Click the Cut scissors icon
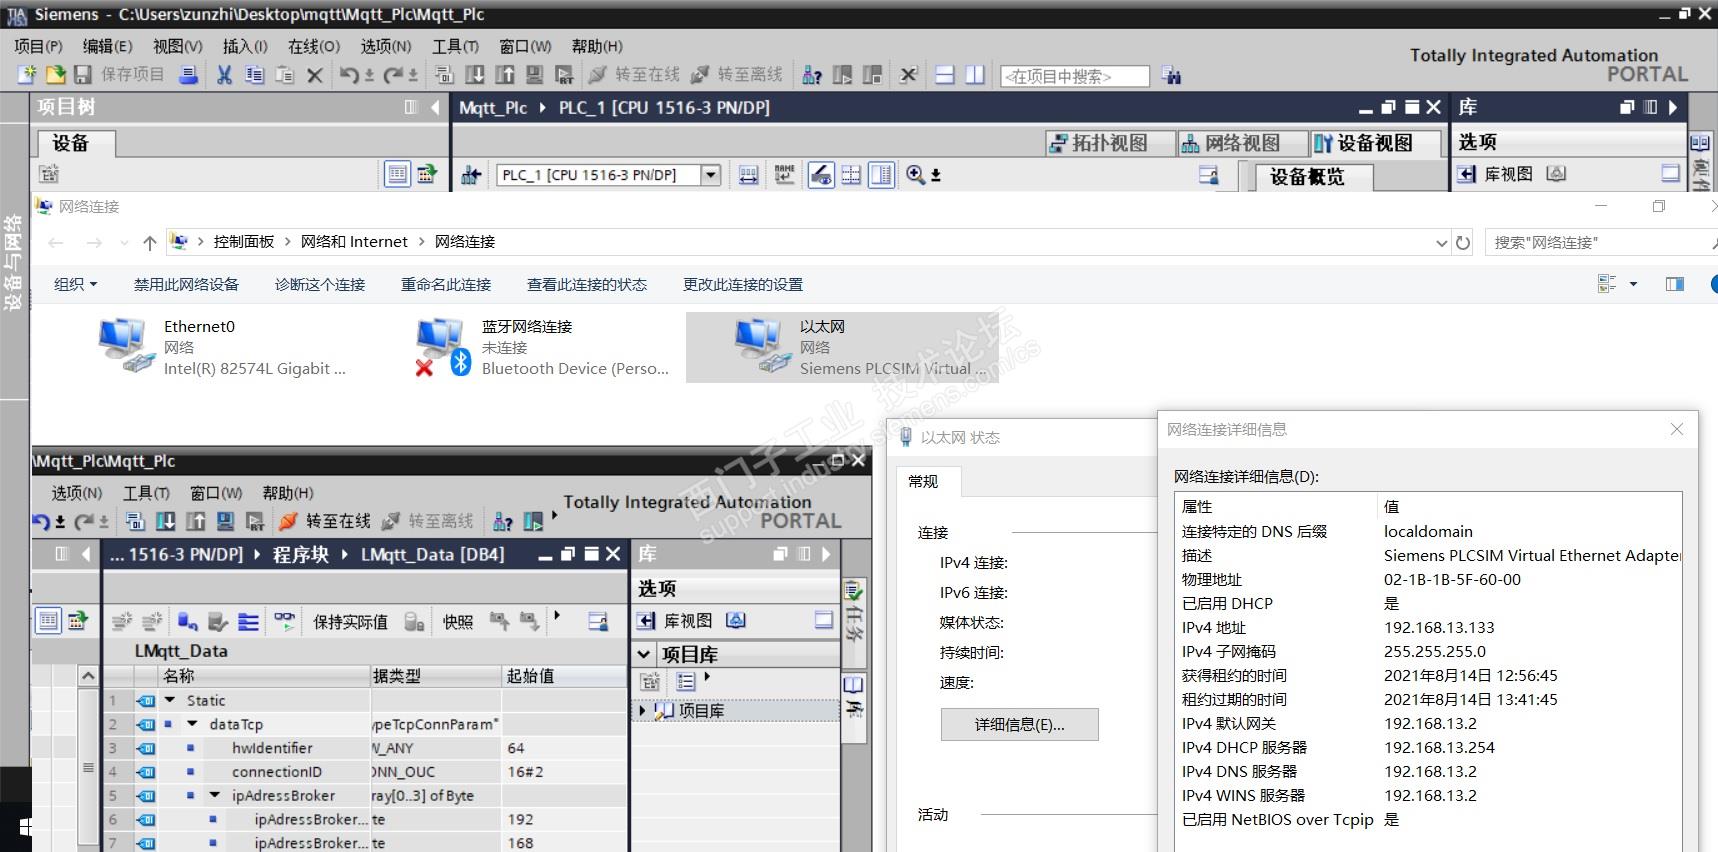Viewport: 1718px width, 852px height. [225, 74]
